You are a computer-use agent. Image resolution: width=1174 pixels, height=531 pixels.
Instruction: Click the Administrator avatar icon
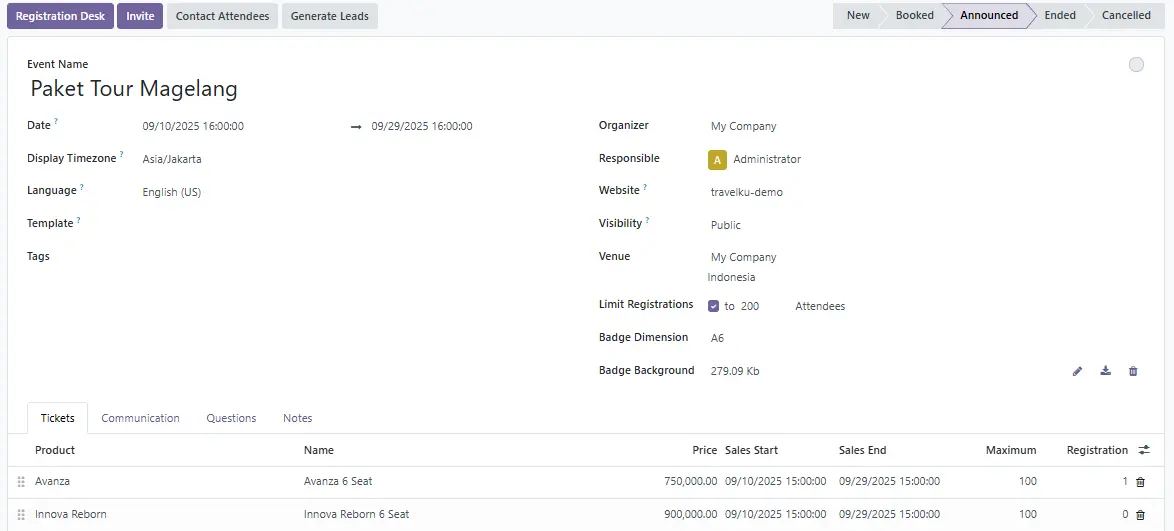pyautogui.click(x=717, y=160)
